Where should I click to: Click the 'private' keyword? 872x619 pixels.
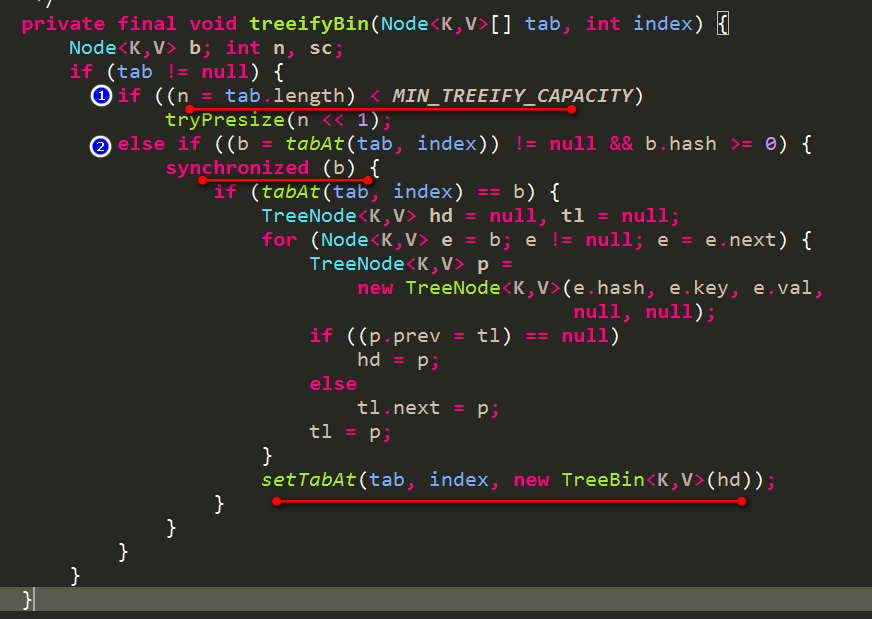tap(63, 24)
